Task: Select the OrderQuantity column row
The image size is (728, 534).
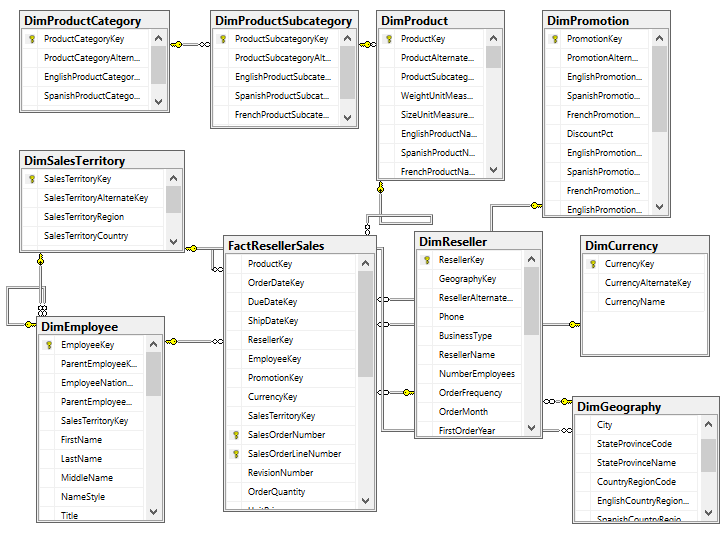Action: coord(291,492)
